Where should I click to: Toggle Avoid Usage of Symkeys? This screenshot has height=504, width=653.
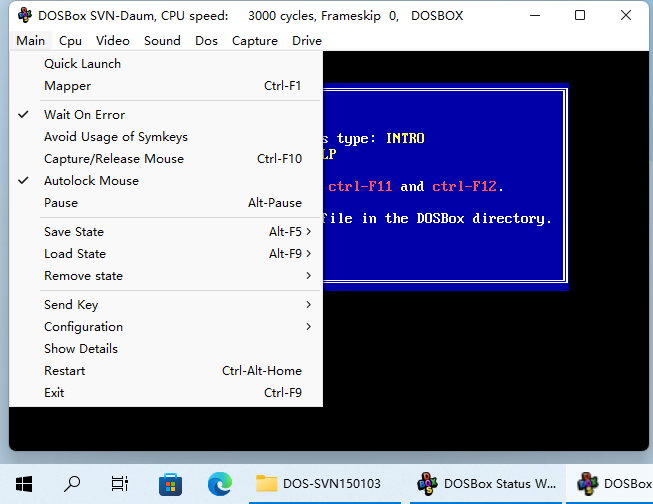pyautogui.click(x=166, y=137)
